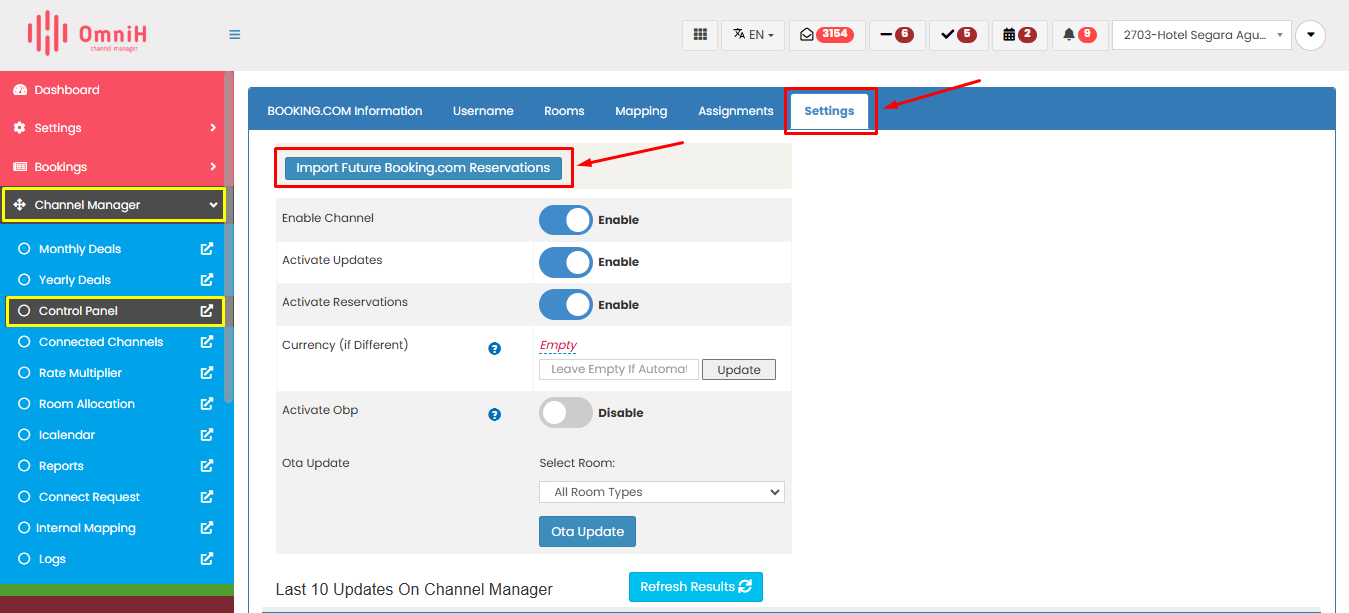Select Connected Channels in sidebar

(101, 342)
